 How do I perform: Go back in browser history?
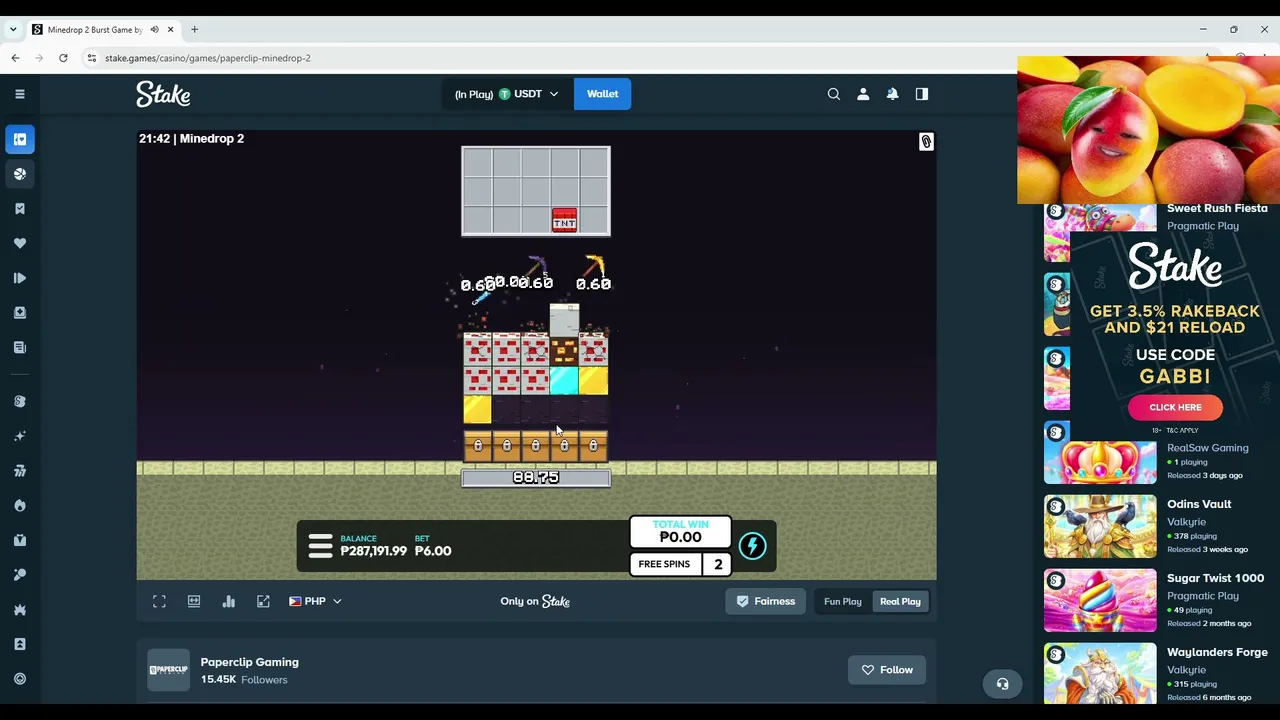[x=15, y=58]
